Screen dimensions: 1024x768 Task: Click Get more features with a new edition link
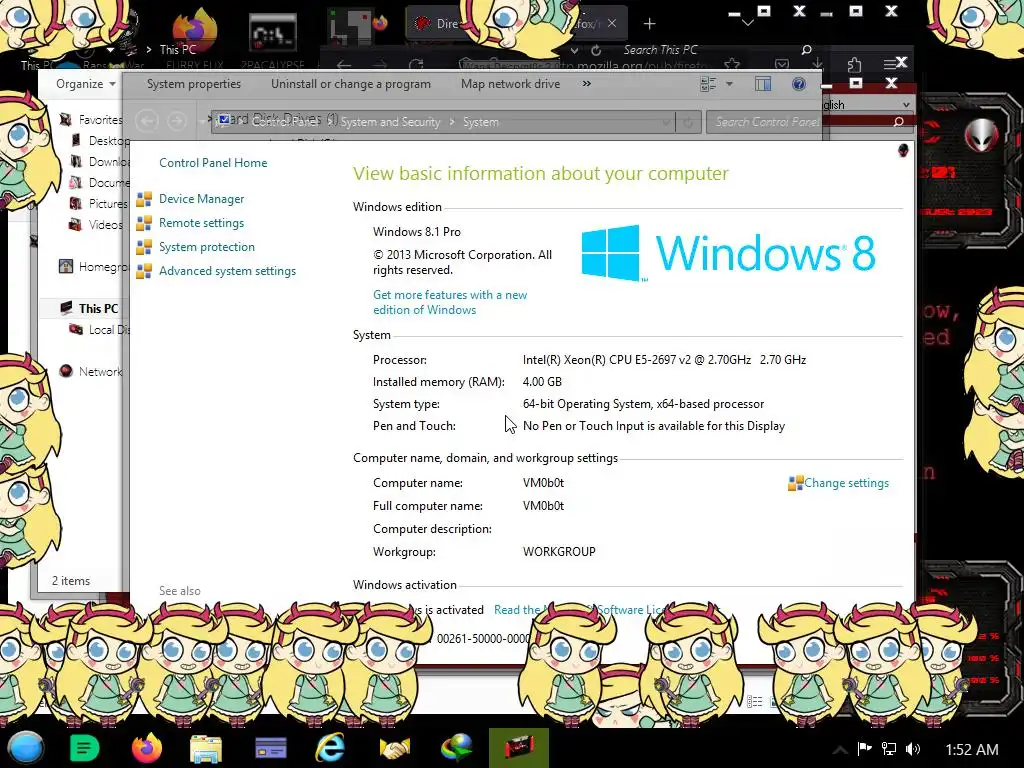click(450, 302)
